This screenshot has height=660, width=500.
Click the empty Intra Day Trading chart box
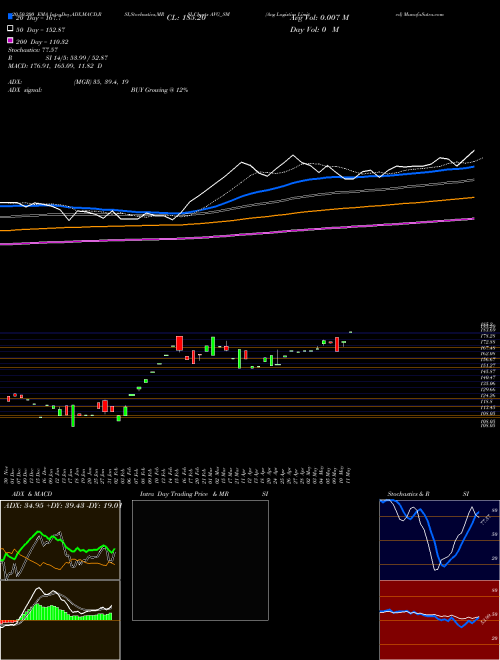point(200,560)
